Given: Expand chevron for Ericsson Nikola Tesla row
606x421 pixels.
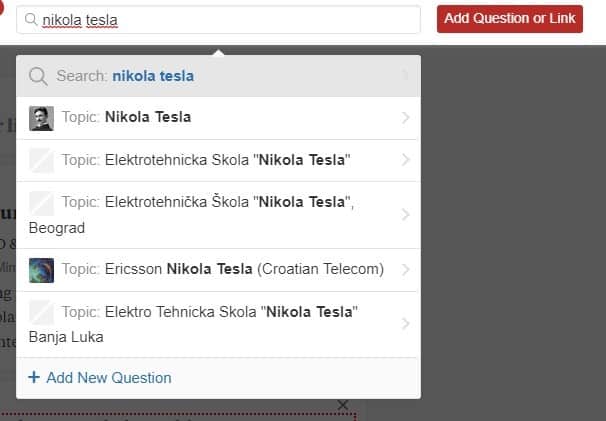Looking at the screenshot, I should point(405,269).
